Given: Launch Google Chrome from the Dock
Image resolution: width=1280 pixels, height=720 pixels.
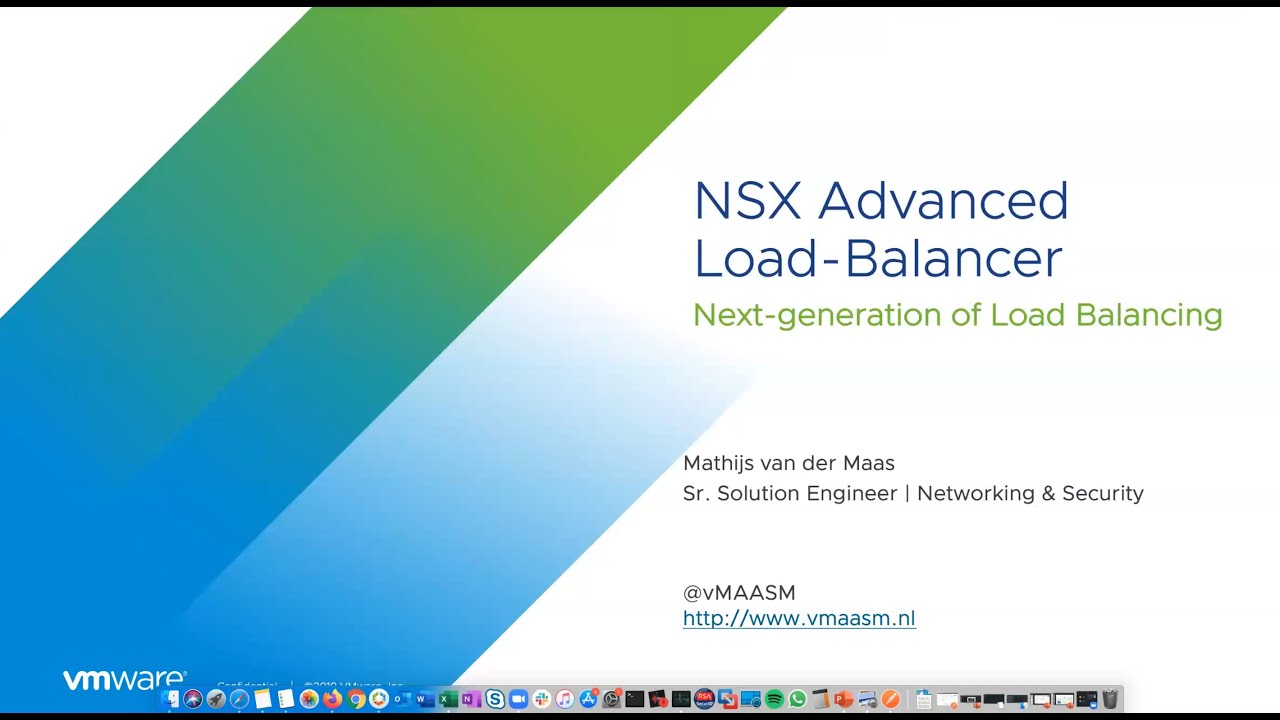Looking at the screenshot, I should click(356, 699).
